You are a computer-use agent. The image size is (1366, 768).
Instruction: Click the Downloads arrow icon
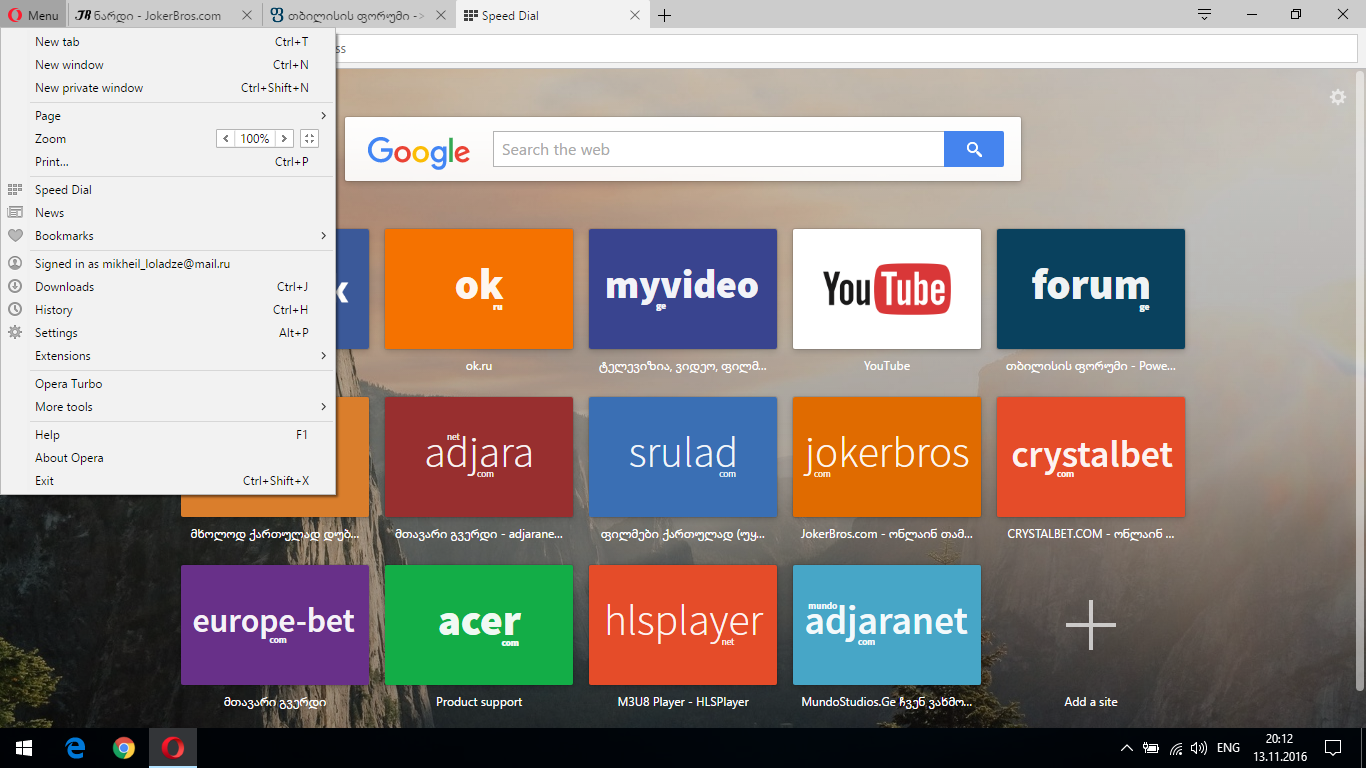(15, 287)
